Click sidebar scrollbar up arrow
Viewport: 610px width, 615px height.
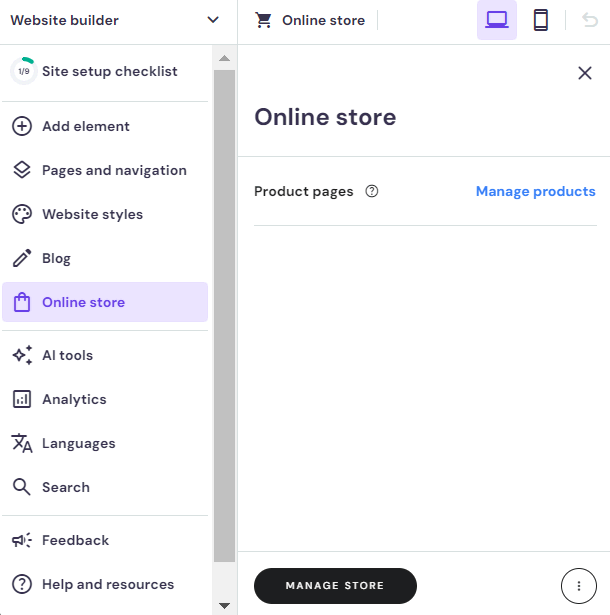(224, 58)
